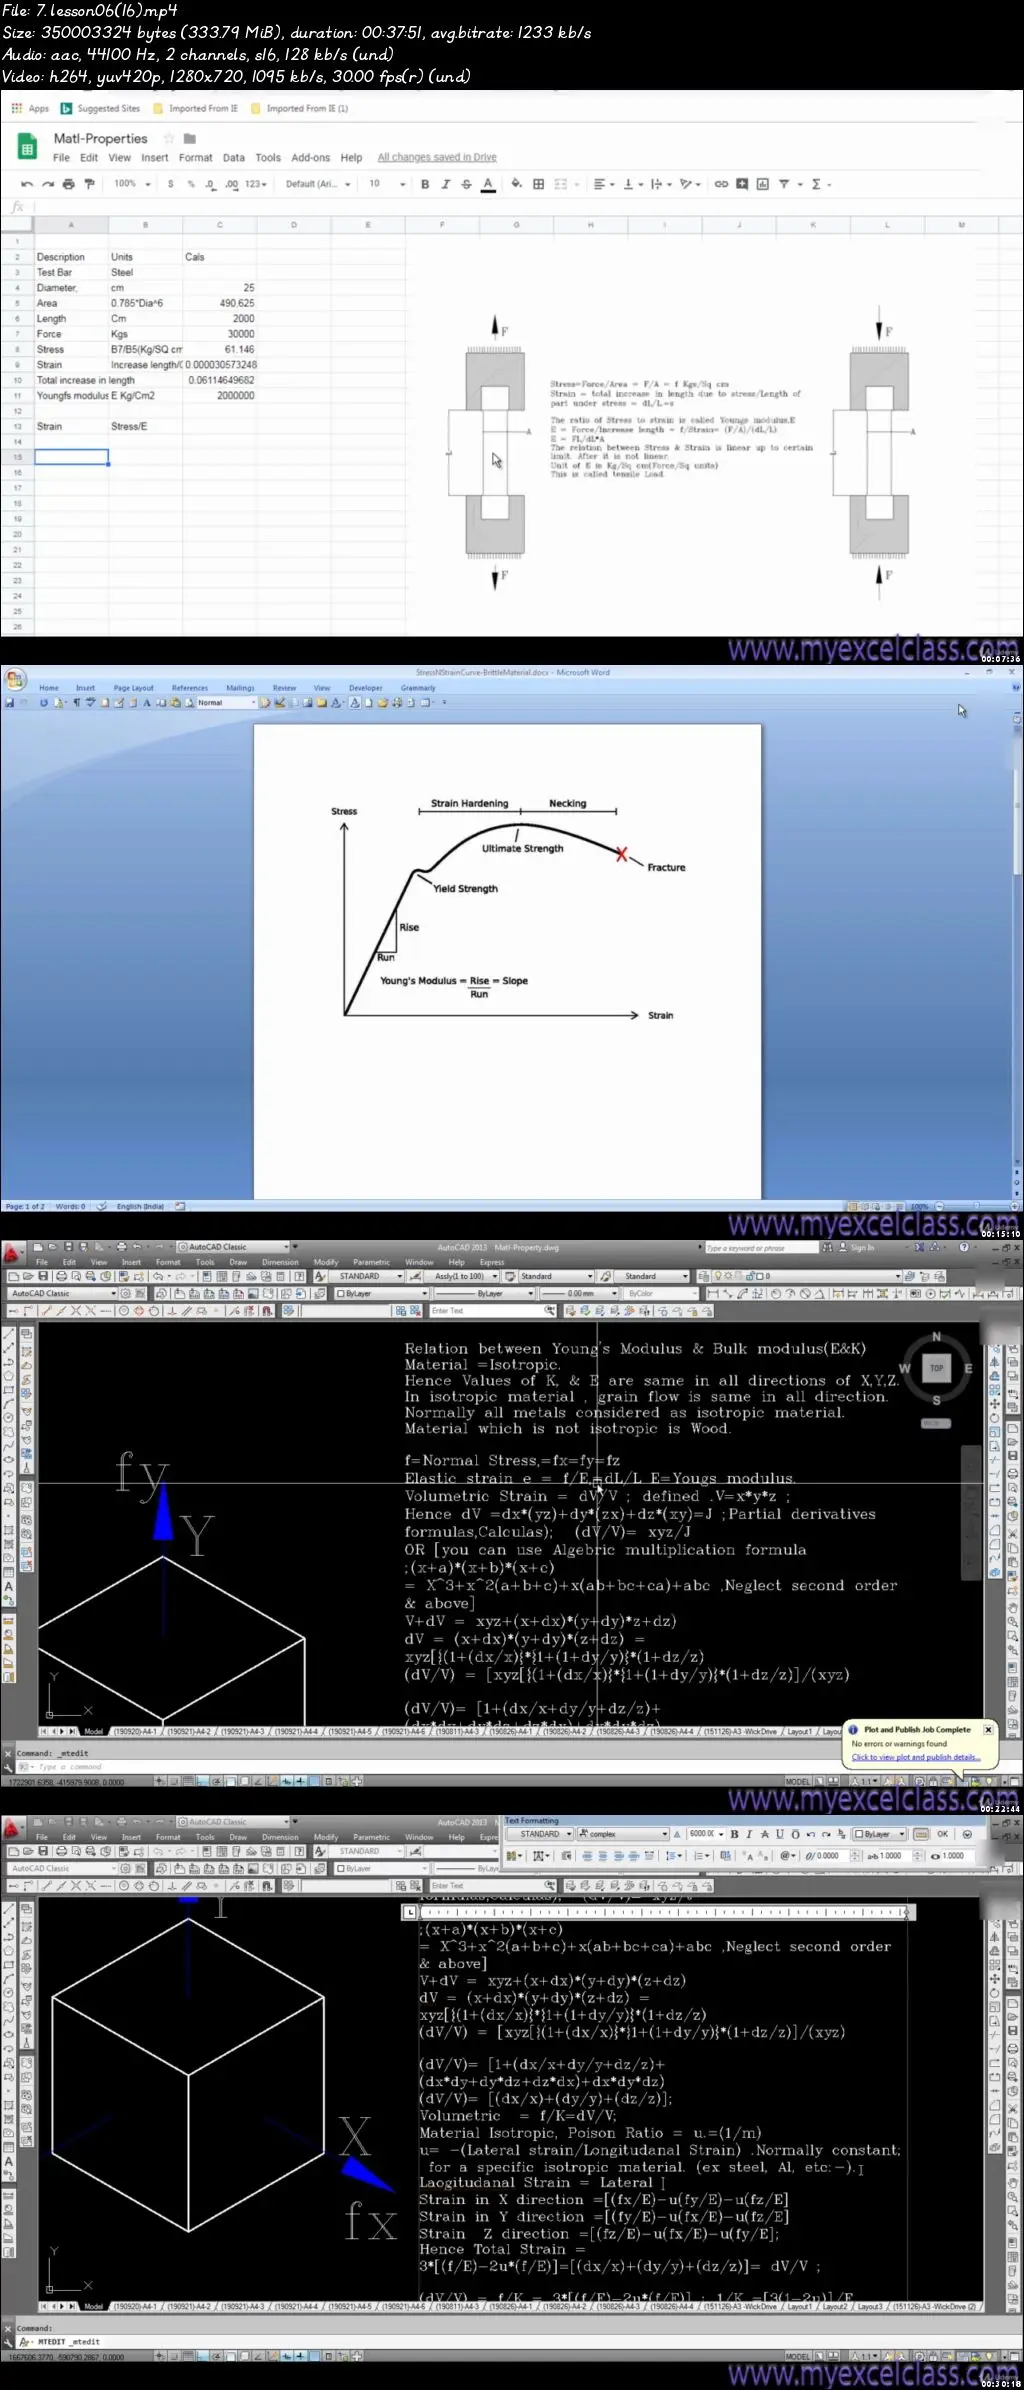Toggle Bold in Google Sheets toolbar
This screenshot has height=2390, width=1024.
point(425,184)
